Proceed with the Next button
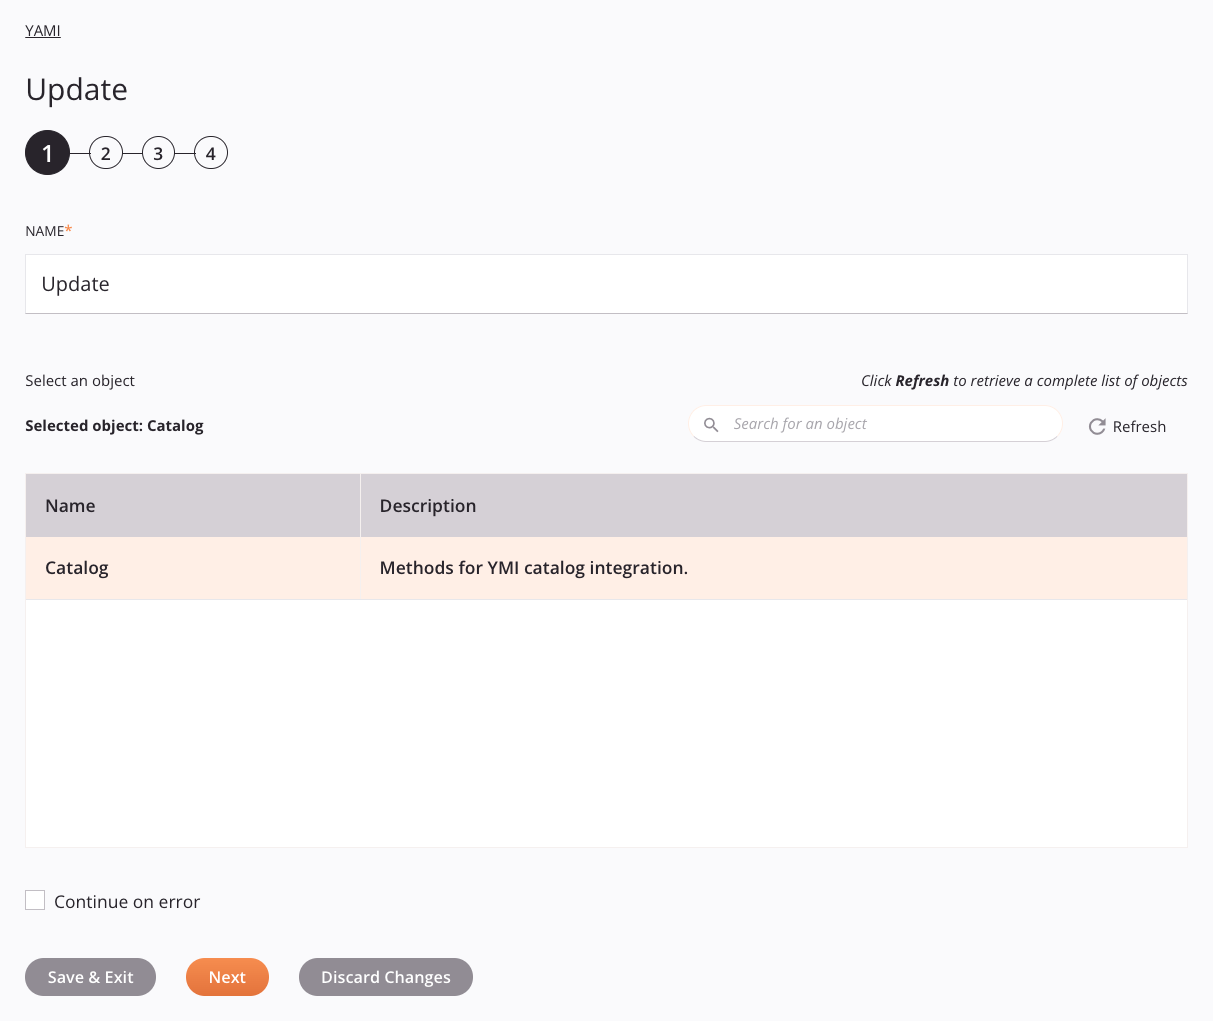The width and height of the screenshot is (1213, 1021). [x=227, y=977]
